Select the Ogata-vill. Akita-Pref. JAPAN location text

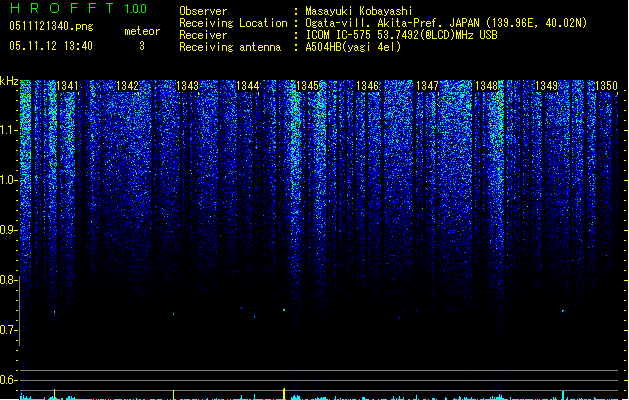click(446, 23)
